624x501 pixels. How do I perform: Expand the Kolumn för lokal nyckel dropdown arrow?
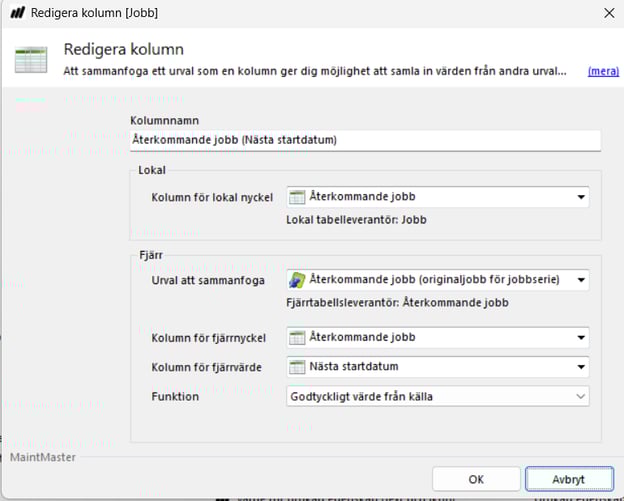tap(580, 197)
